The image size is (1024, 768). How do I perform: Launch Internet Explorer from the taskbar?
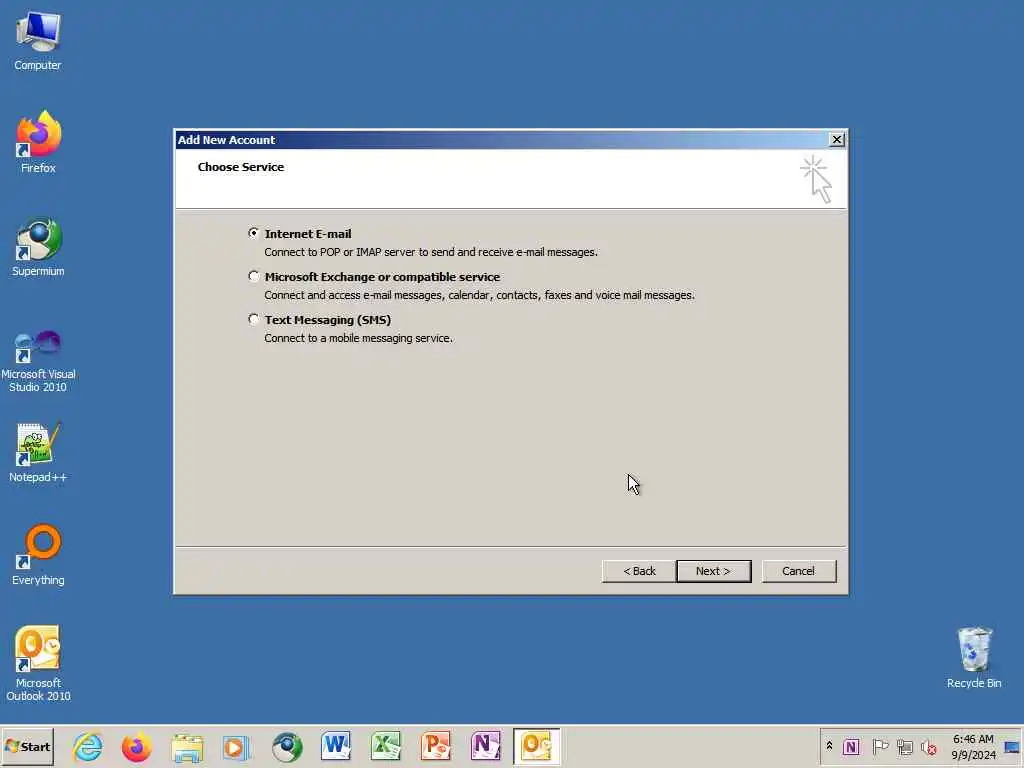click(x=88, y=746)
